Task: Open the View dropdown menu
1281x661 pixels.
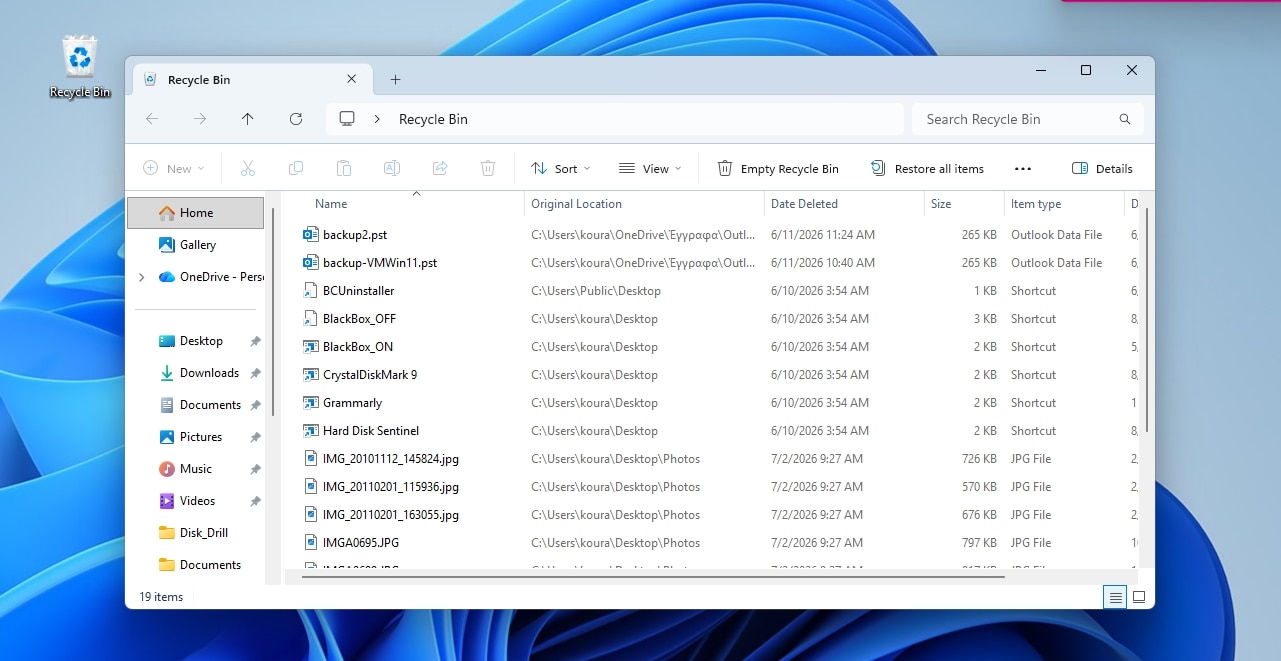Action: coord(650,168)
